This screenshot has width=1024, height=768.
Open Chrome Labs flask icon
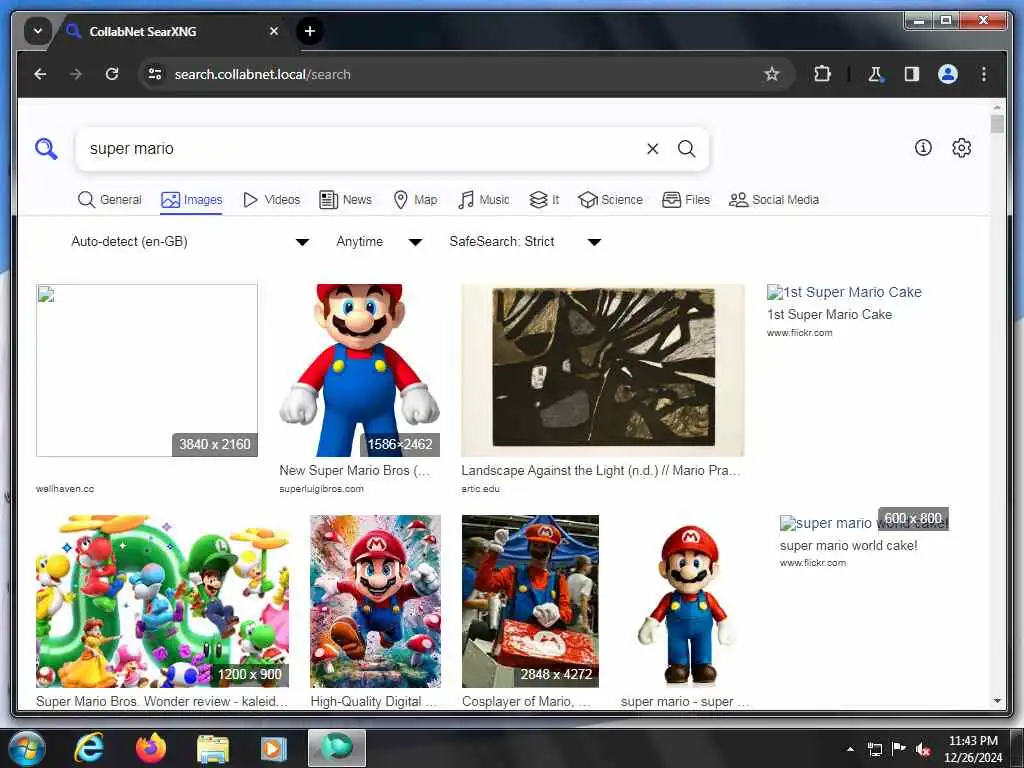875,74
